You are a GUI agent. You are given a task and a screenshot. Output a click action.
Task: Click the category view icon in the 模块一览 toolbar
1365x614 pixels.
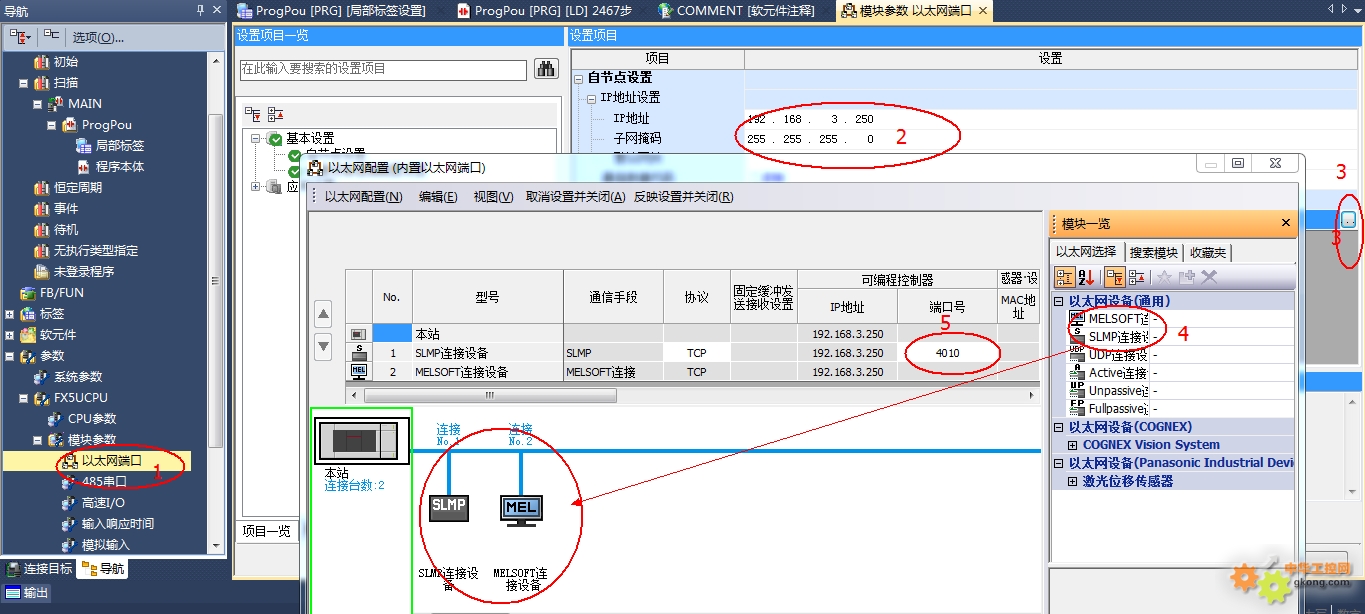[x=1065, y=277]
